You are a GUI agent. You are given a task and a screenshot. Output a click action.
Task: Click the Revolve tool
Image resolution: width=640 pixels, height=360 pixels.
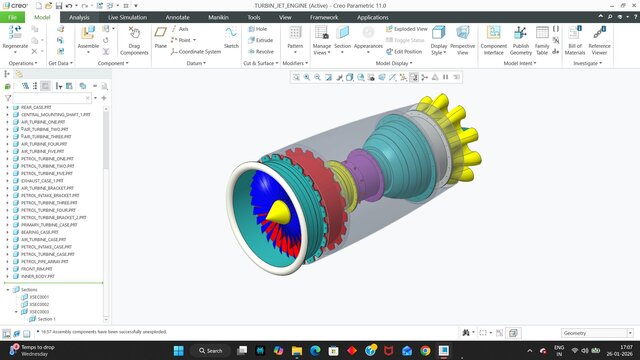pyautogui.click(x=261, y=52)
